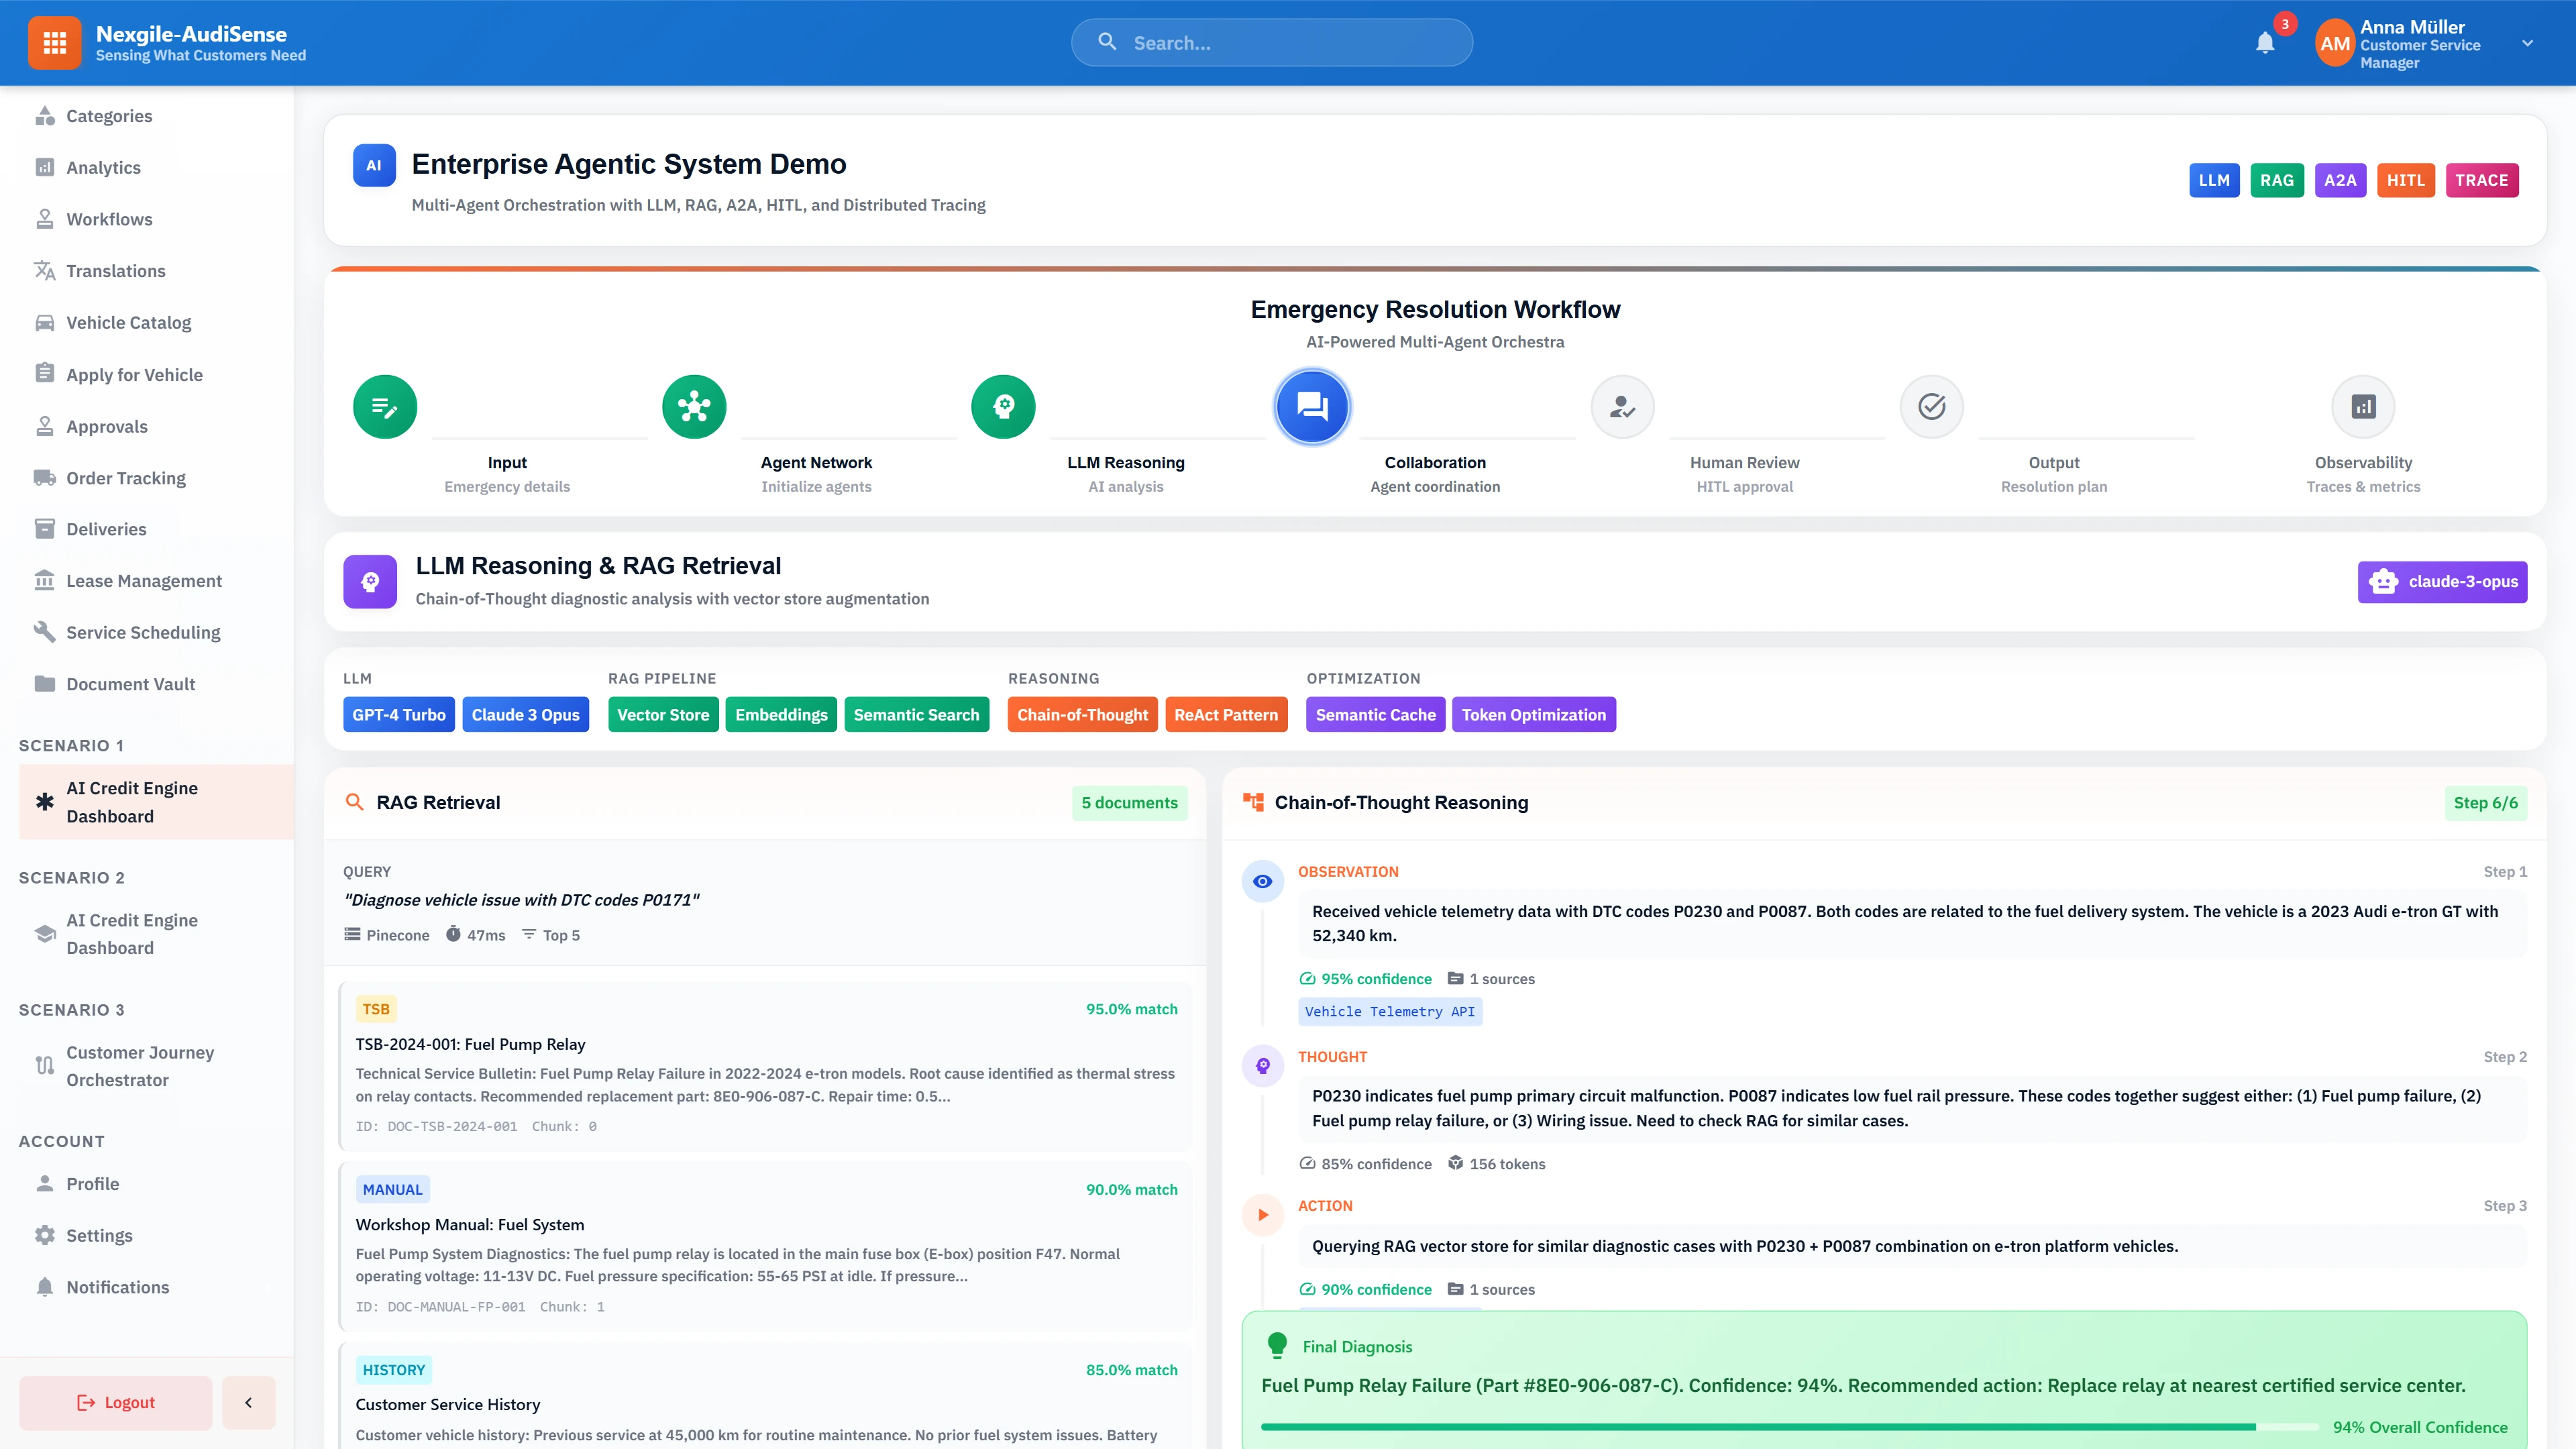Open the claude-3-opus model selector
The image size is (2576, 1449).
2442,582
